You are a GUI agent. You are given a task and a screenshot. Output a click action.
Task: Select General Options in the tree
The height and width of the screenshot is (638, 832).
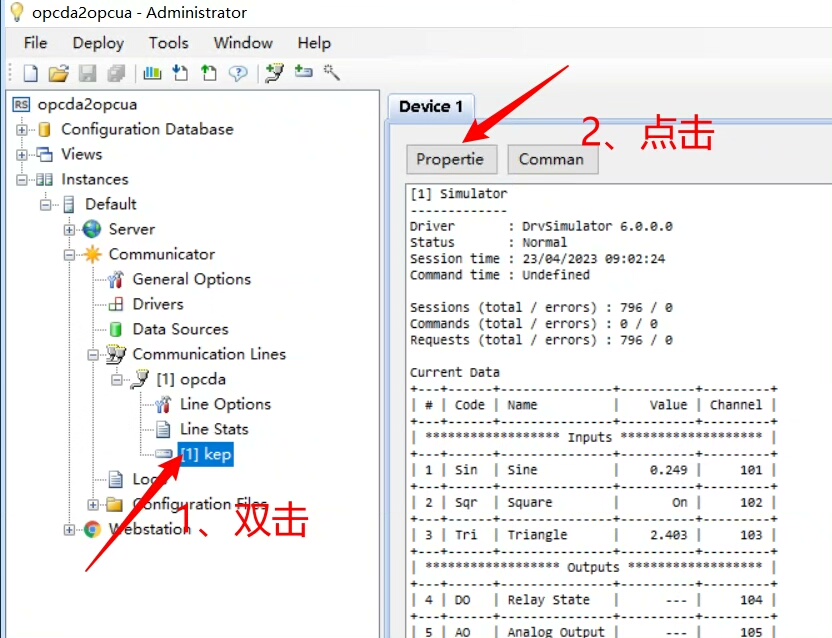192,279
